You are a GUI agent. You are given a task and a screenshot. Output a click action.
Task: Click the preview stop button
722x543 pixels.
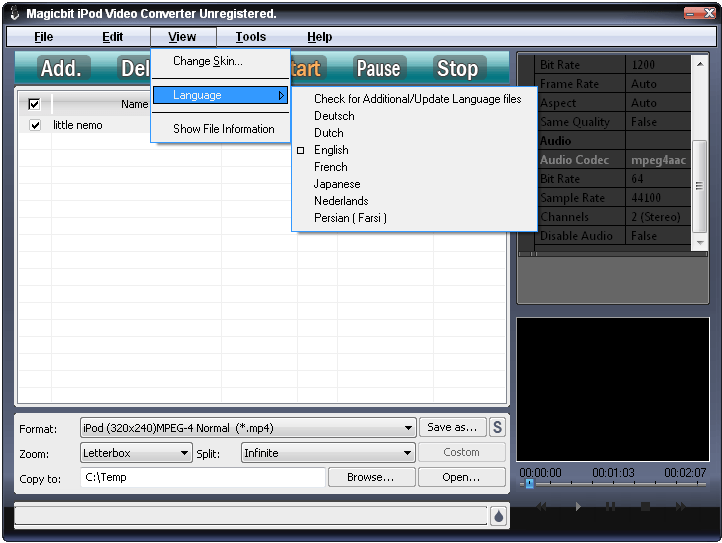pyautogui.click(x=646, y=507)
